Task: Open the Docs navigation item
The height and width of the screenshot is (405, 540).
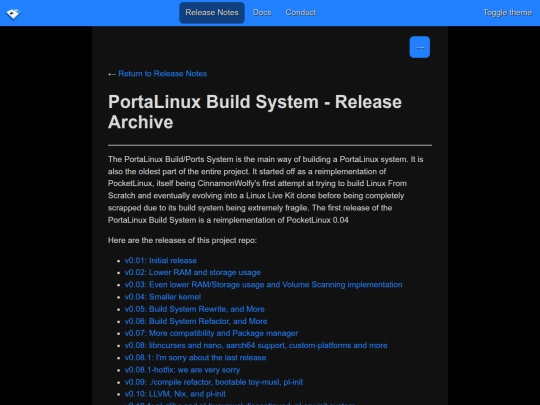Action: coord(262,13)
